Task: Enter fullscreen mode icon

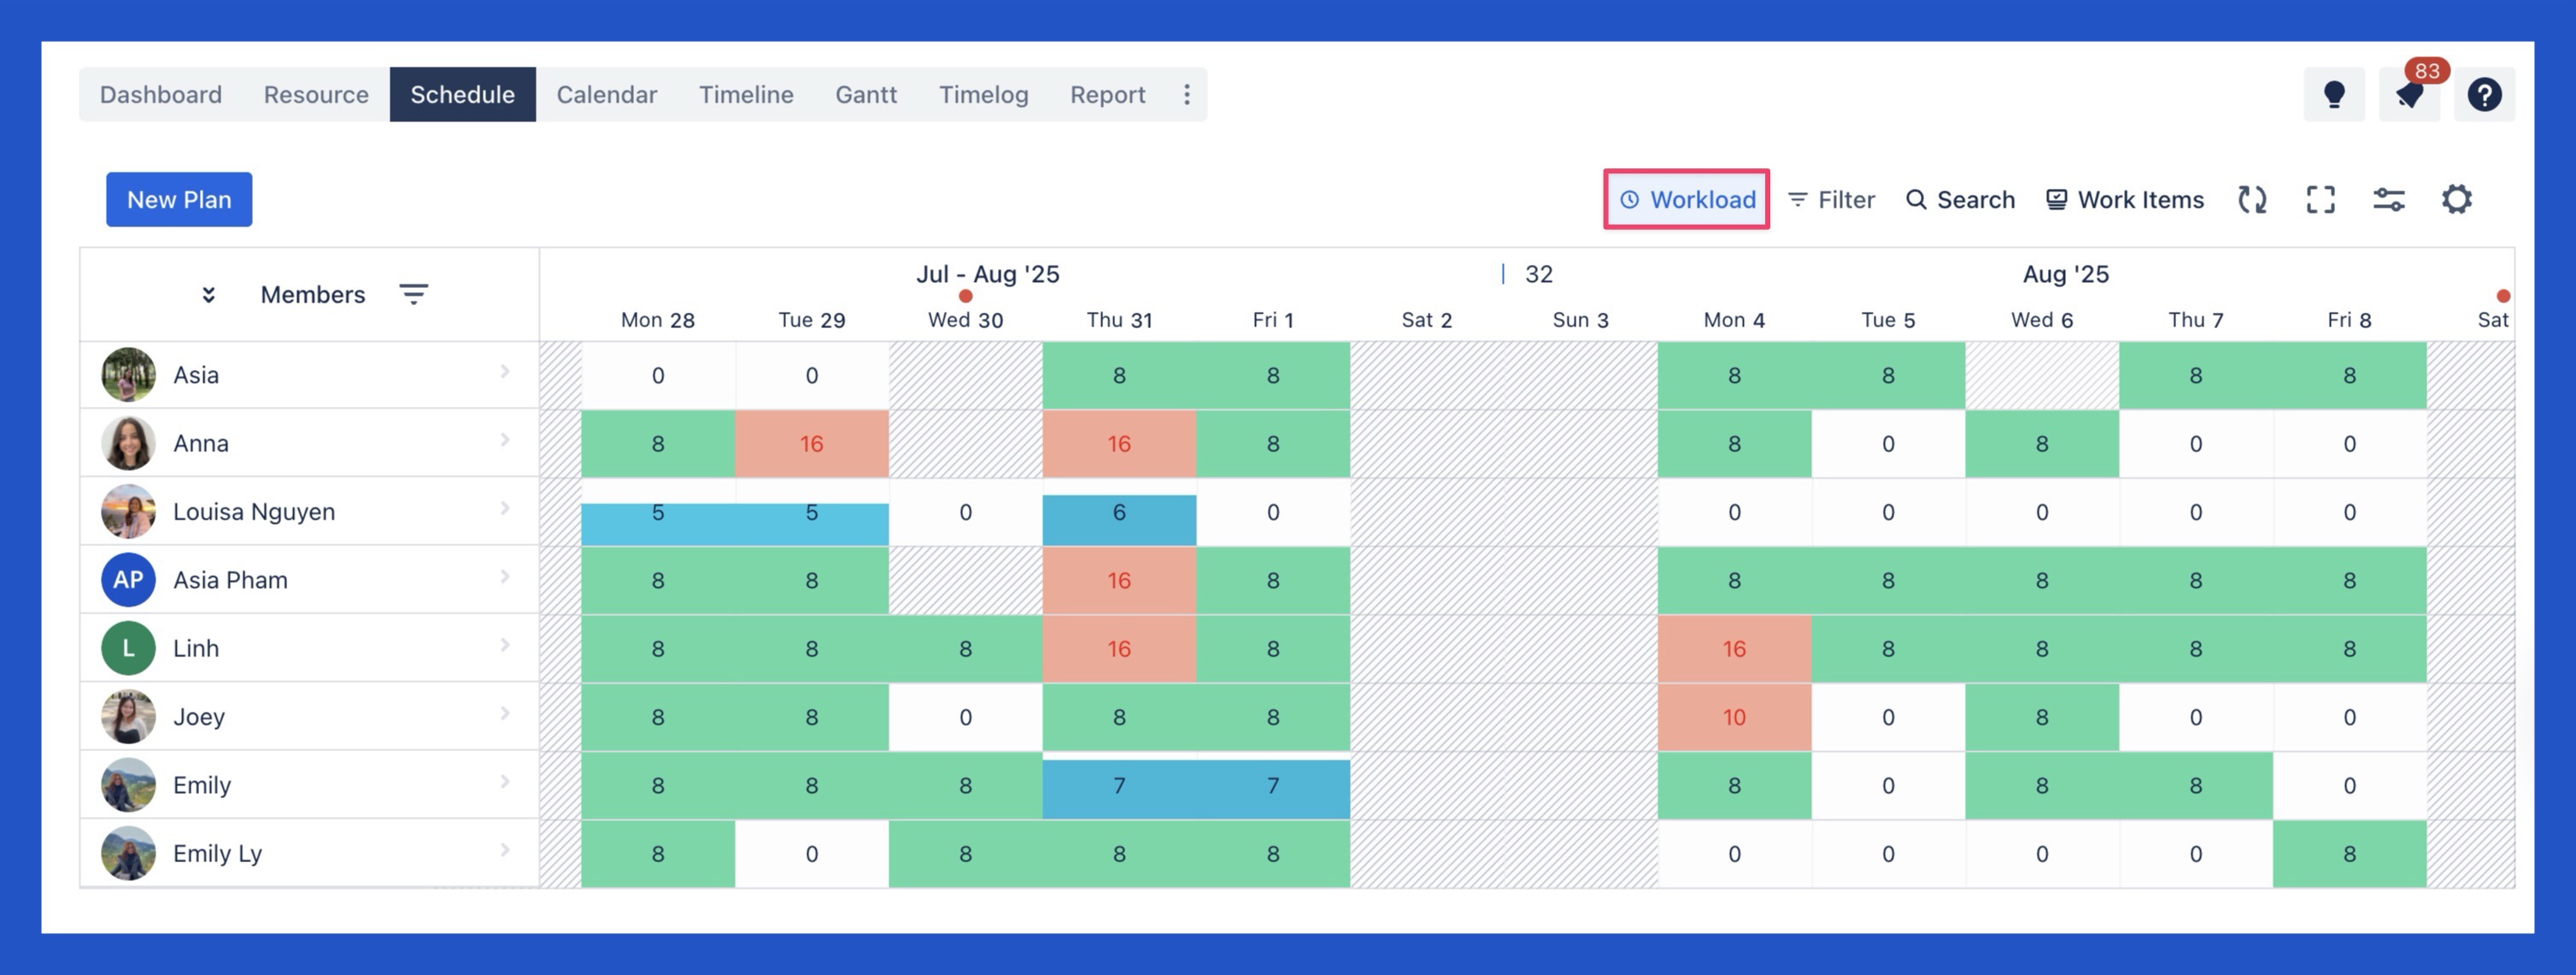Action: click(2321, 200)
